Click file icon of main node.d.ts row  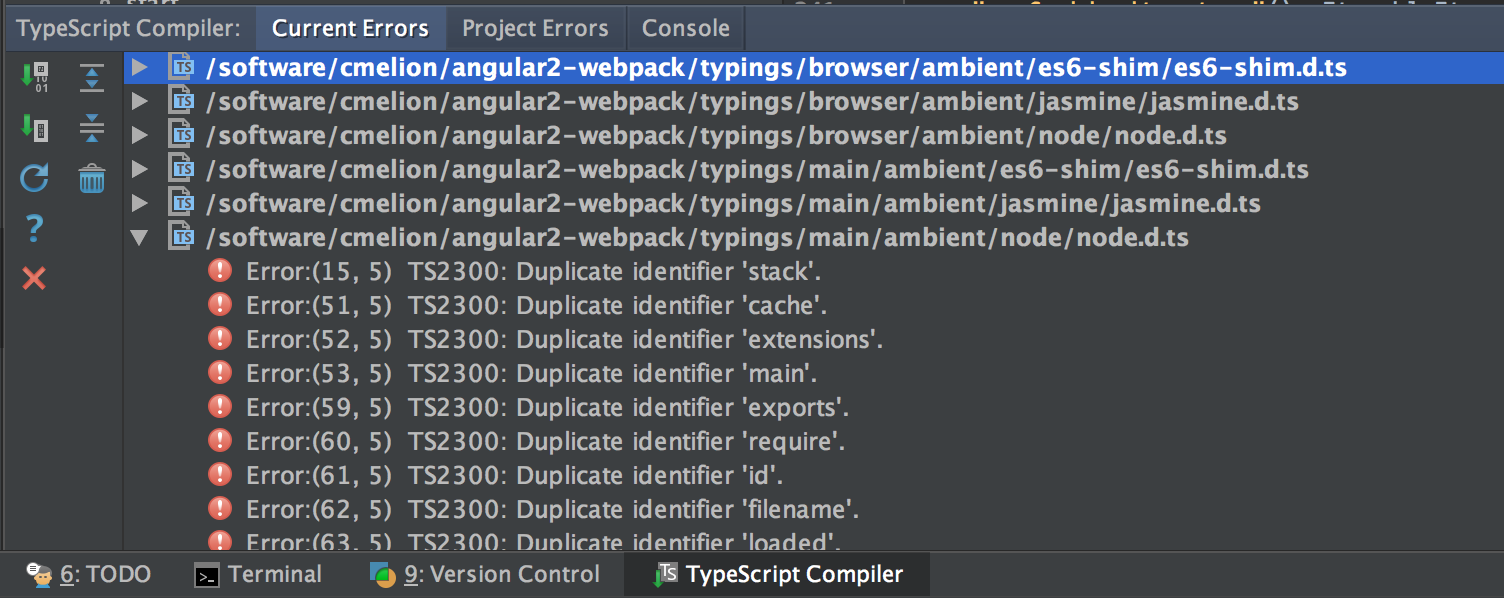click(x=182, y=237)
